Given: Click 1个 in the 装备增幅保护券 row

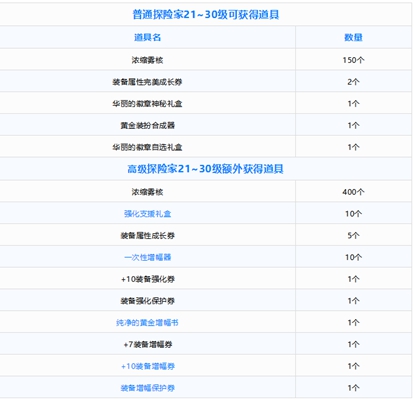Looking at the screenshot, I should click(x=353, y=388).
